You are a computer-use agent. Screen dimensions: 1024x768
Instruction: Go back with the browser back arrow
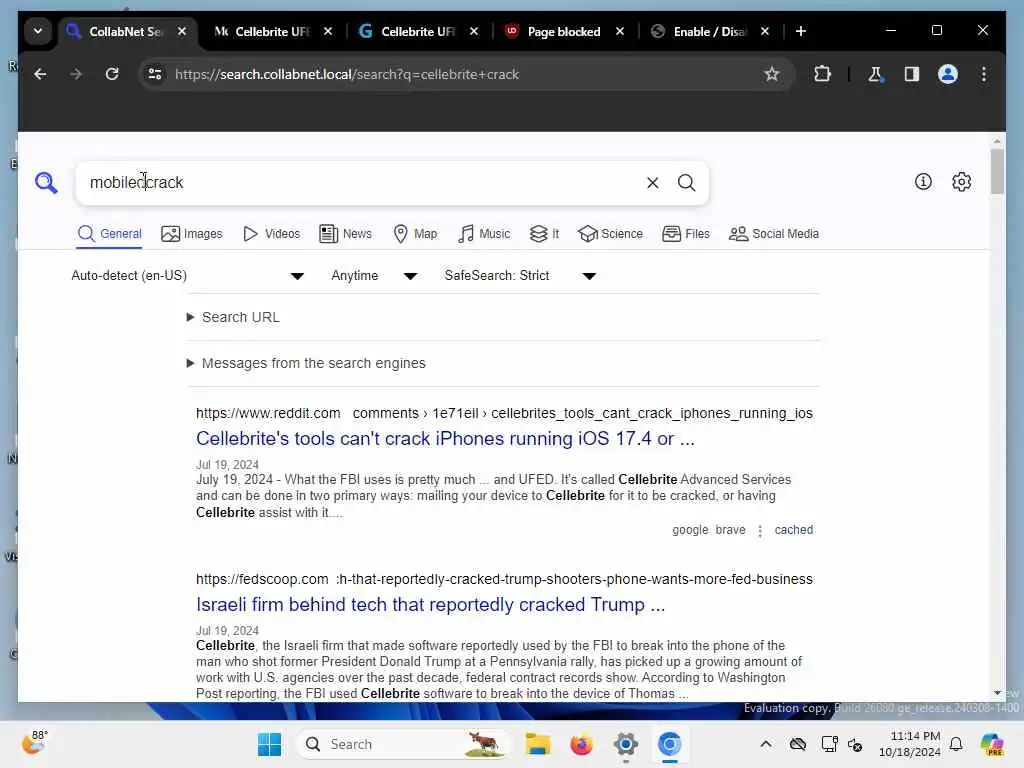(40, 74)
